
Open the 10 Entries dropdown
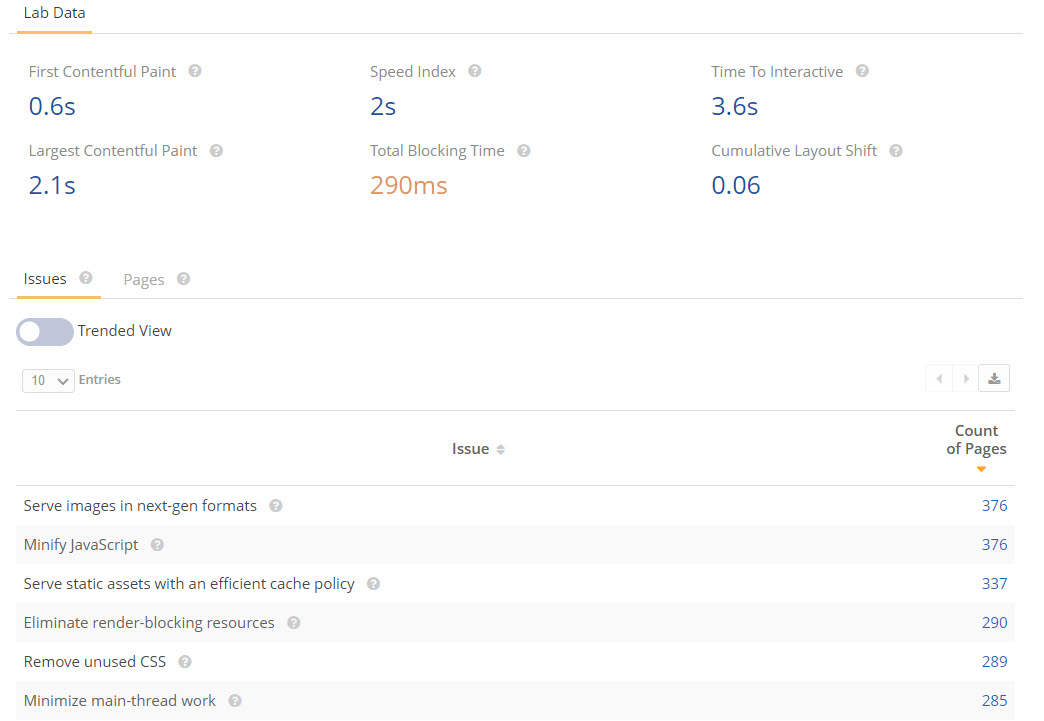(x=48, y=381)
